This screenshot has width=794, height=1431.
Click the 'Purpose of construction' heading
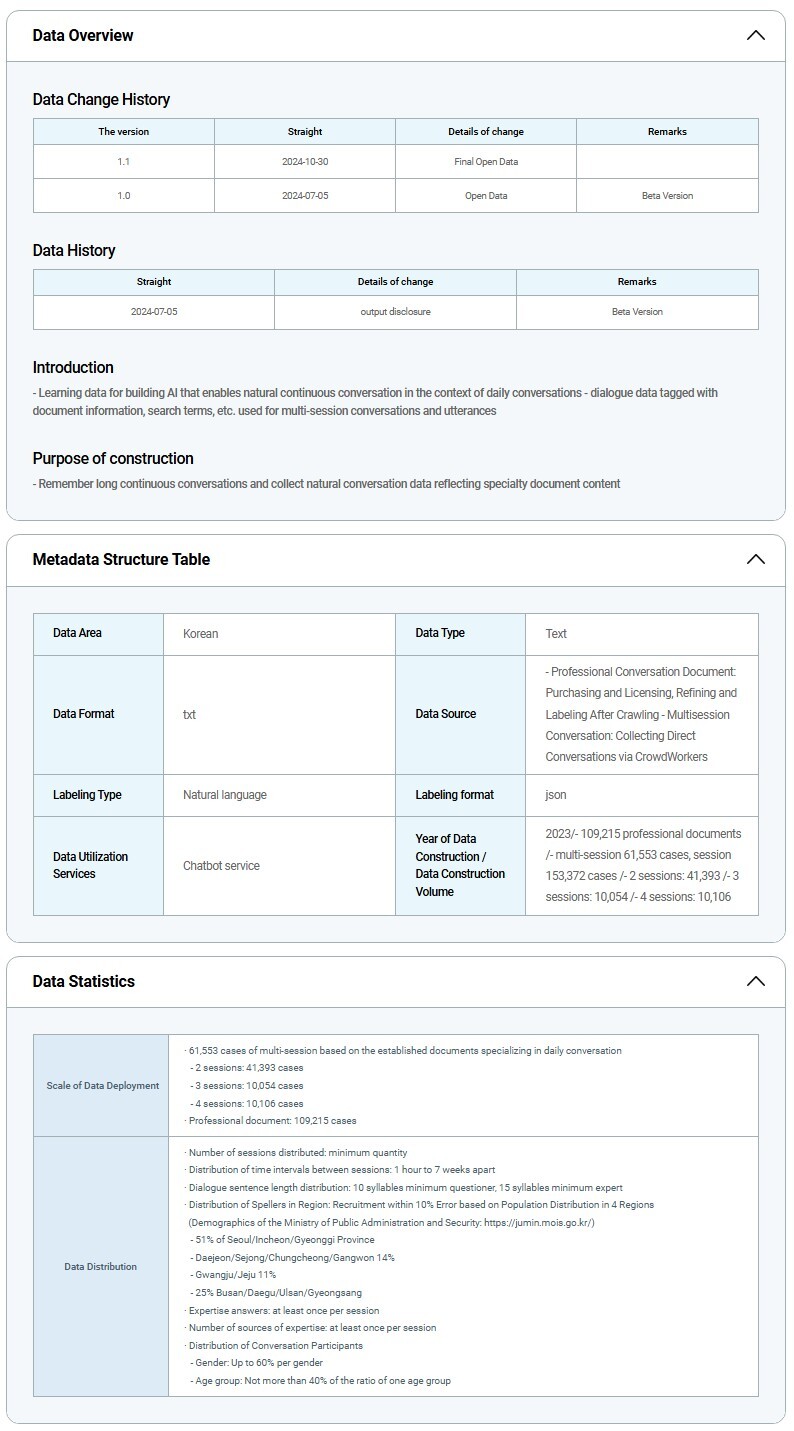pyautogui.click(x=113, y=459)
